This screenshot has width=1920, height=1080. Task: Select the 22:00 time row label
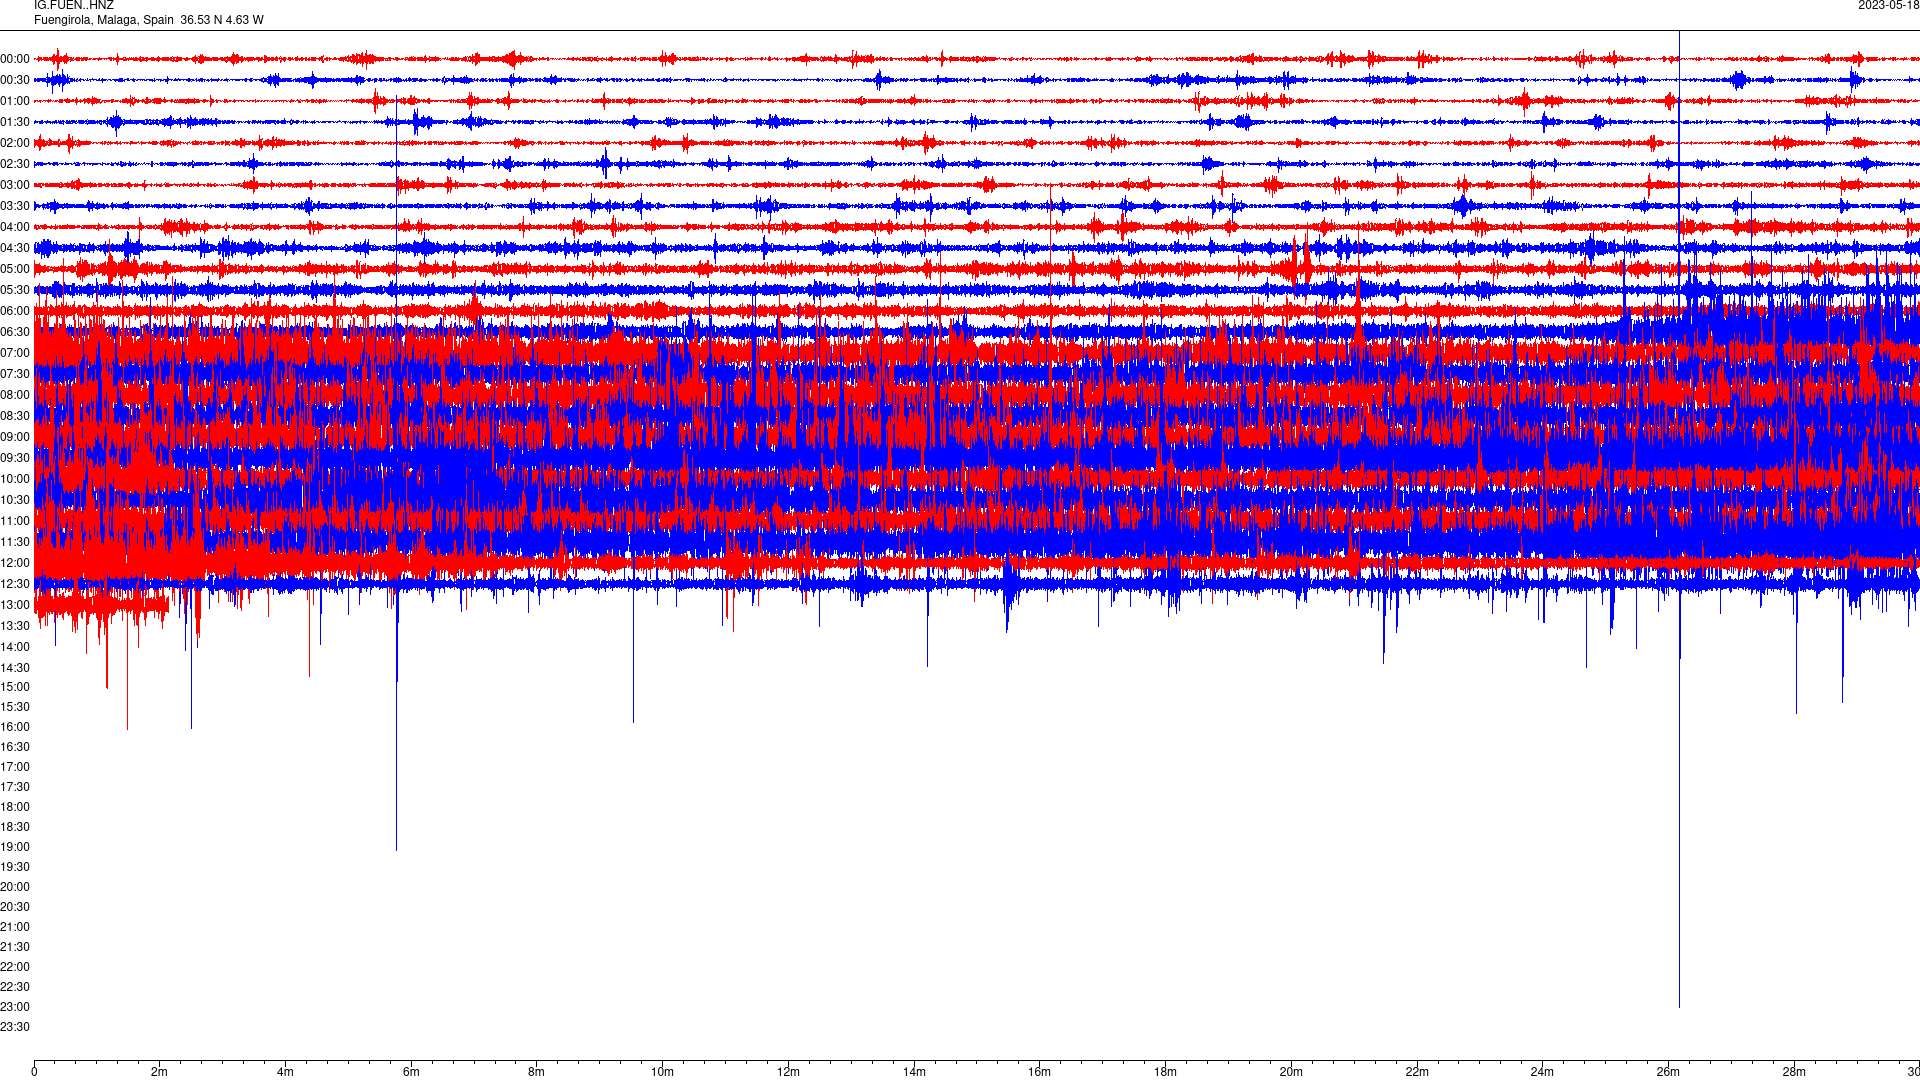[x=15, y=967]
